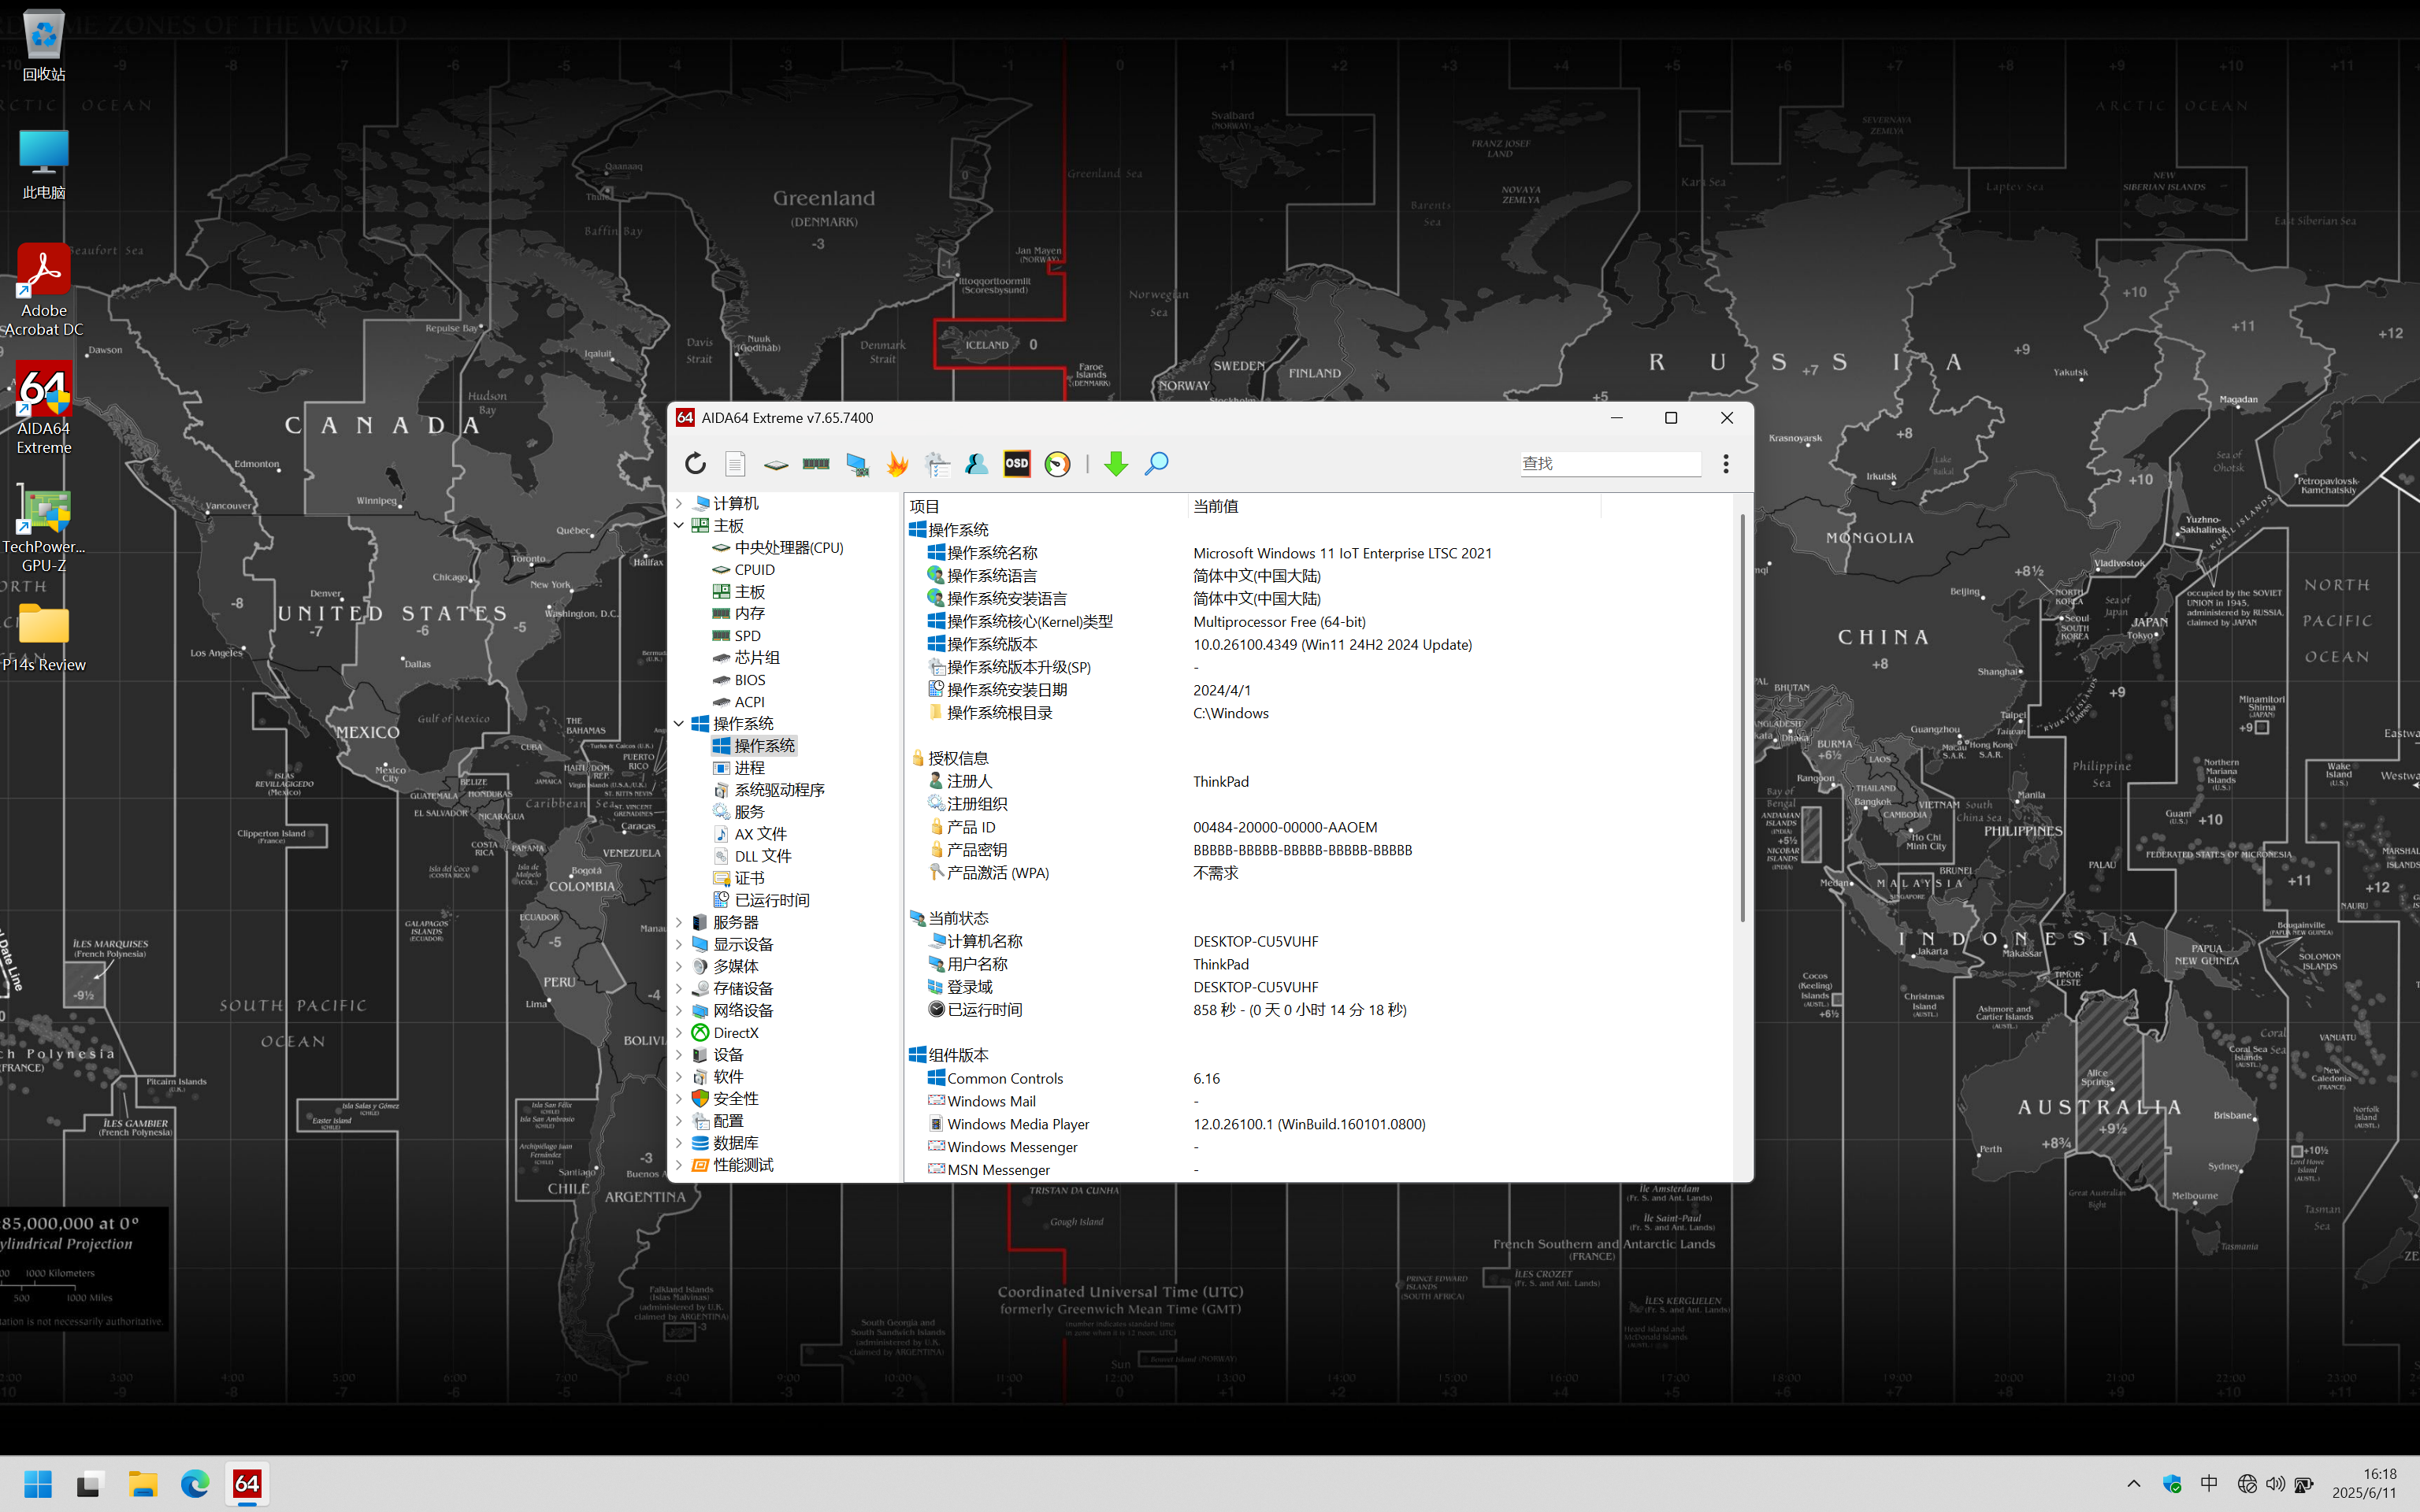Show hidden tray icons chevron
The image size is (2420, 1512).
[x=2133, y=1484]
